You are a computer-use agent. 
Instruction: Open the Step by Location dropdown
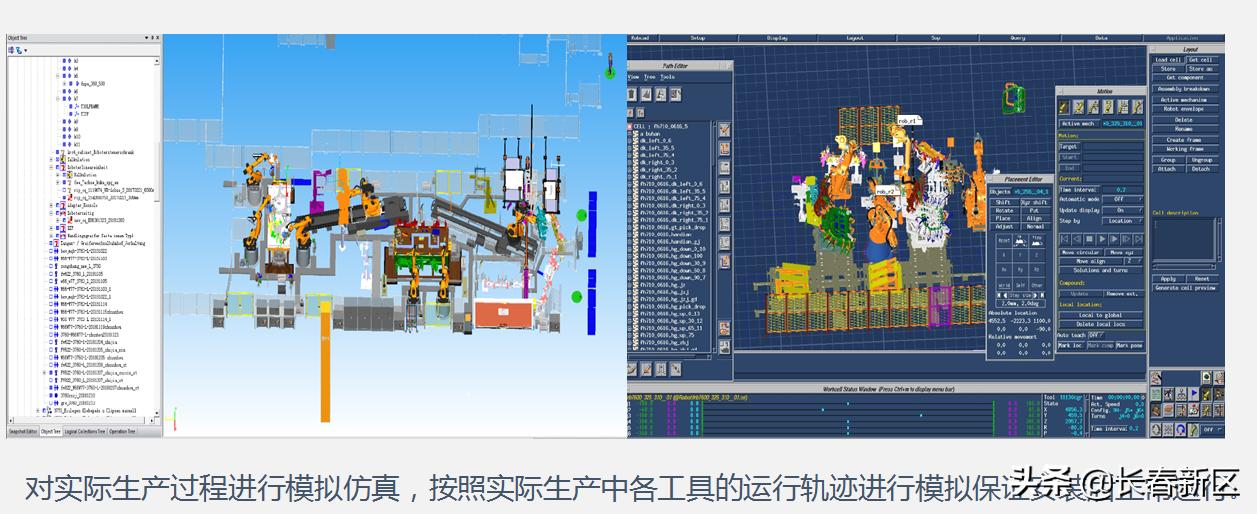pos(1123,221)
